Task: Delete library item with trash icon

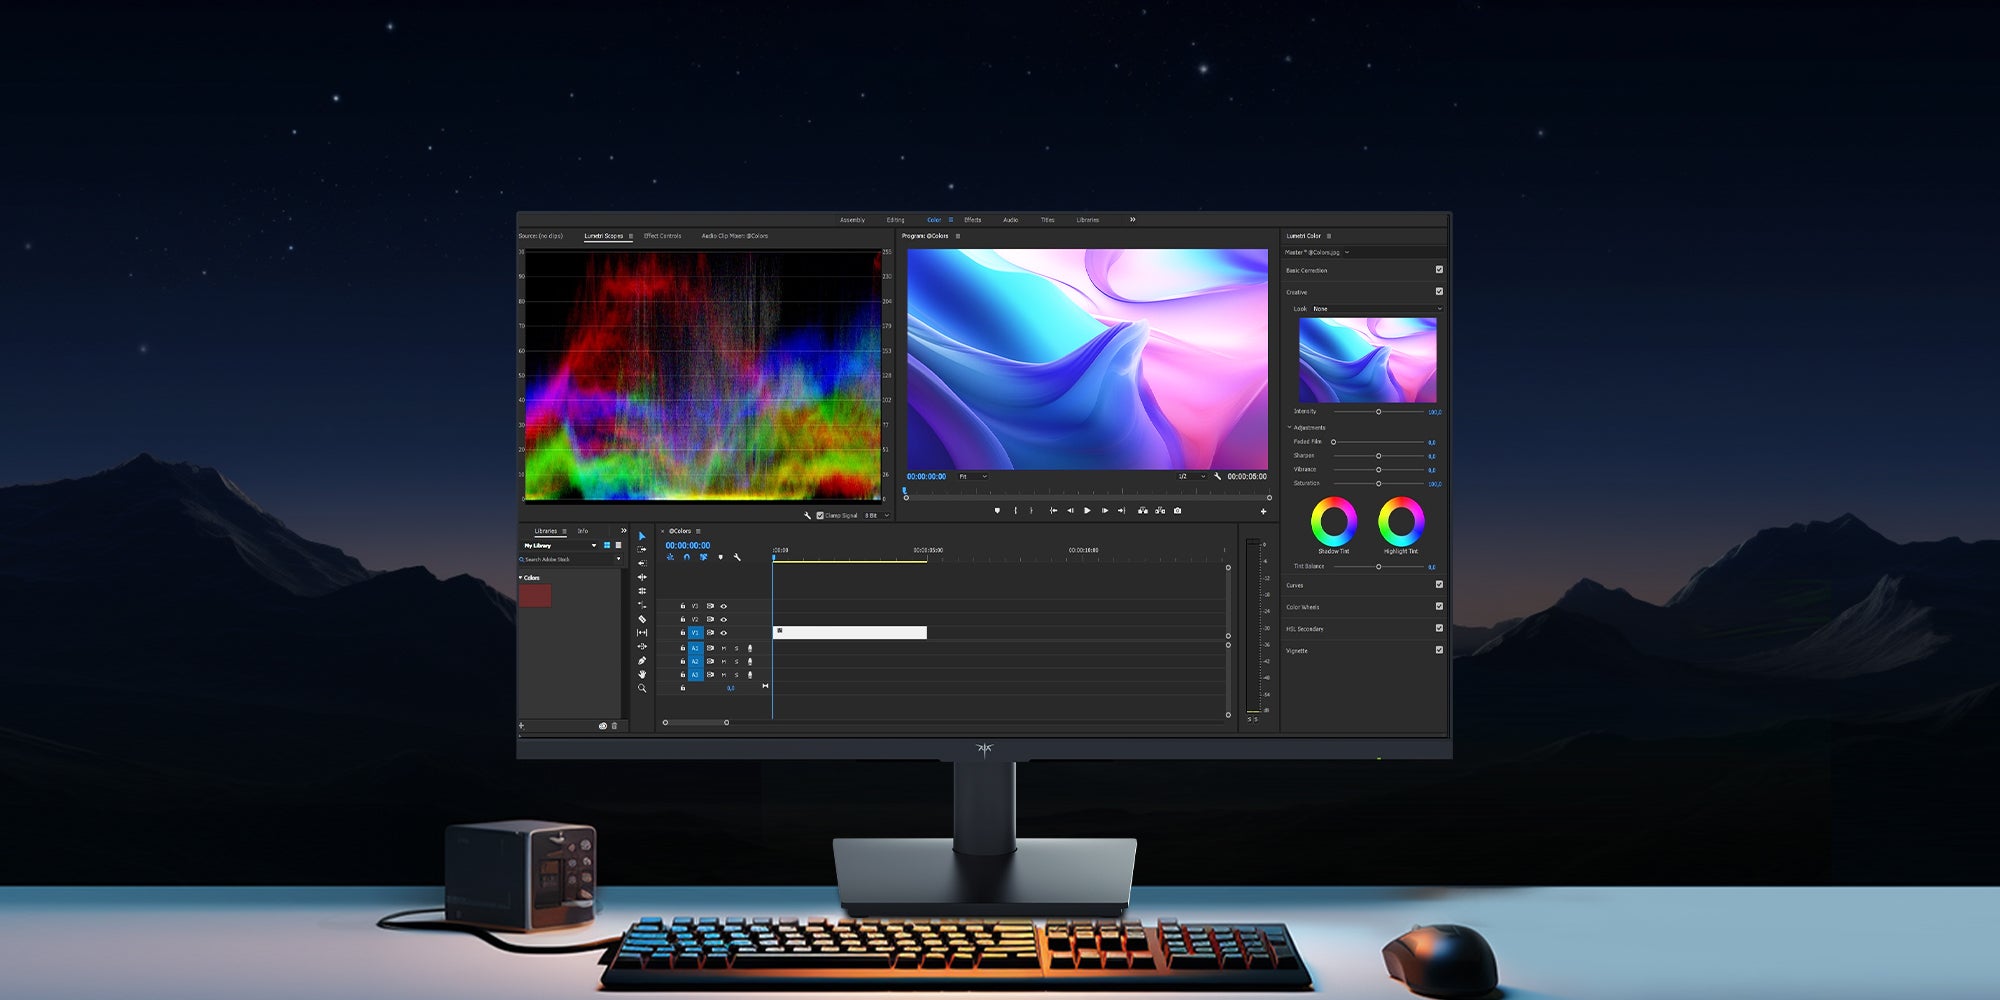Action: 614,726
